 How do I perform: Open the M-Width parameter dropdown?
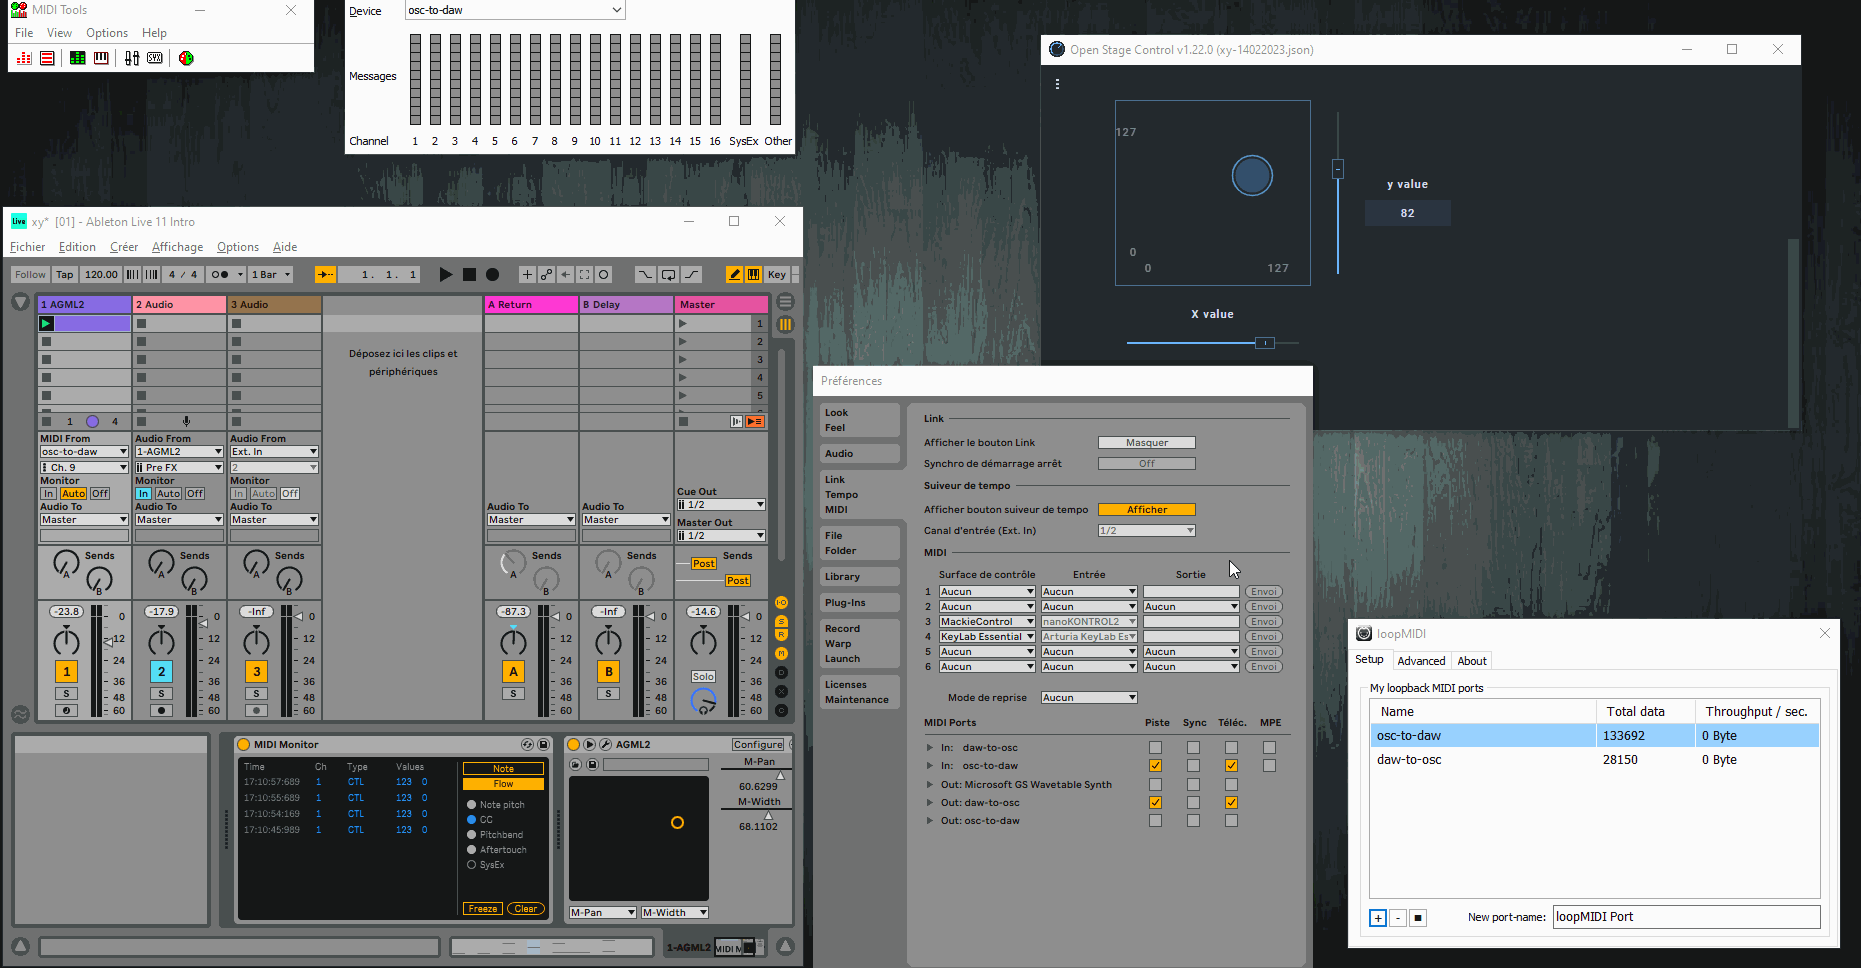click(675, 913)
